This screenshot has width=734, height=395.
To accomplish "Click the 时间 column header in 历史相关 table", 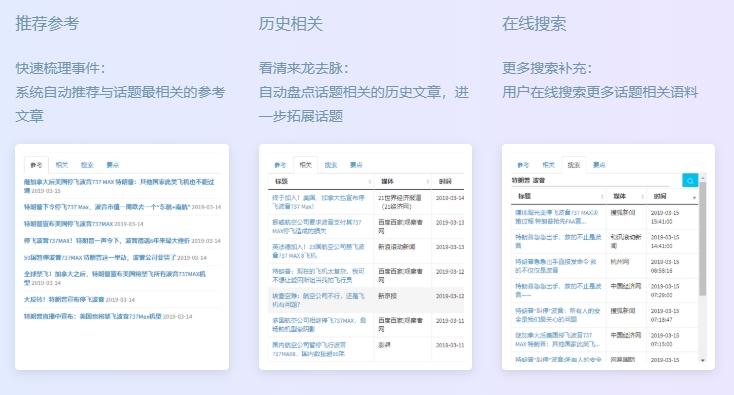I will click(445, 181).
